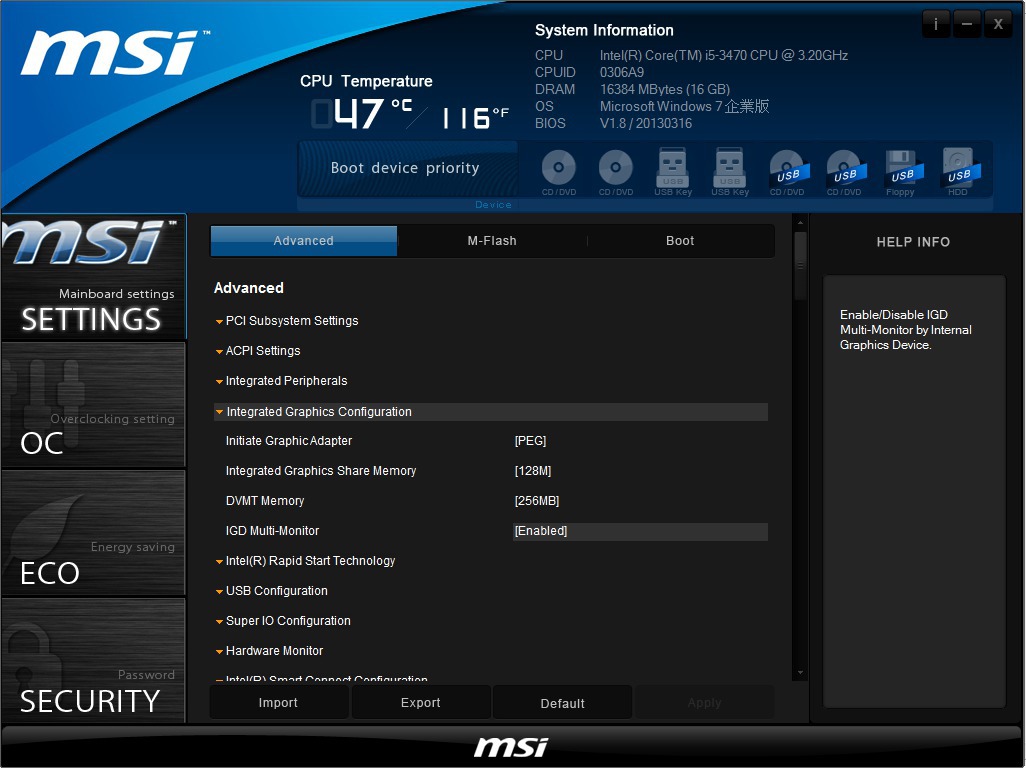Click the Export button
This screenshot has height=768, width=1026.
pyautogui.click(x=421, y=703)
